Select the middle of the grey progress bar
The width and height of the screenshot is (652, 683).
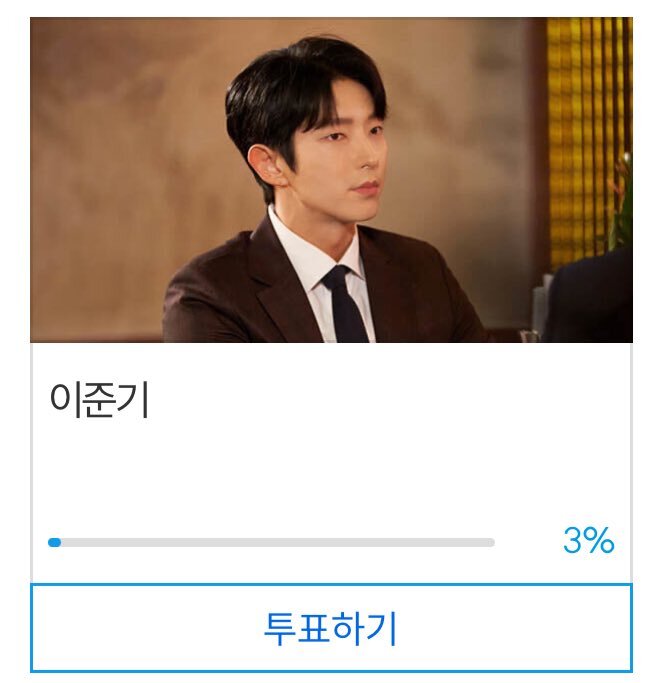271,542
